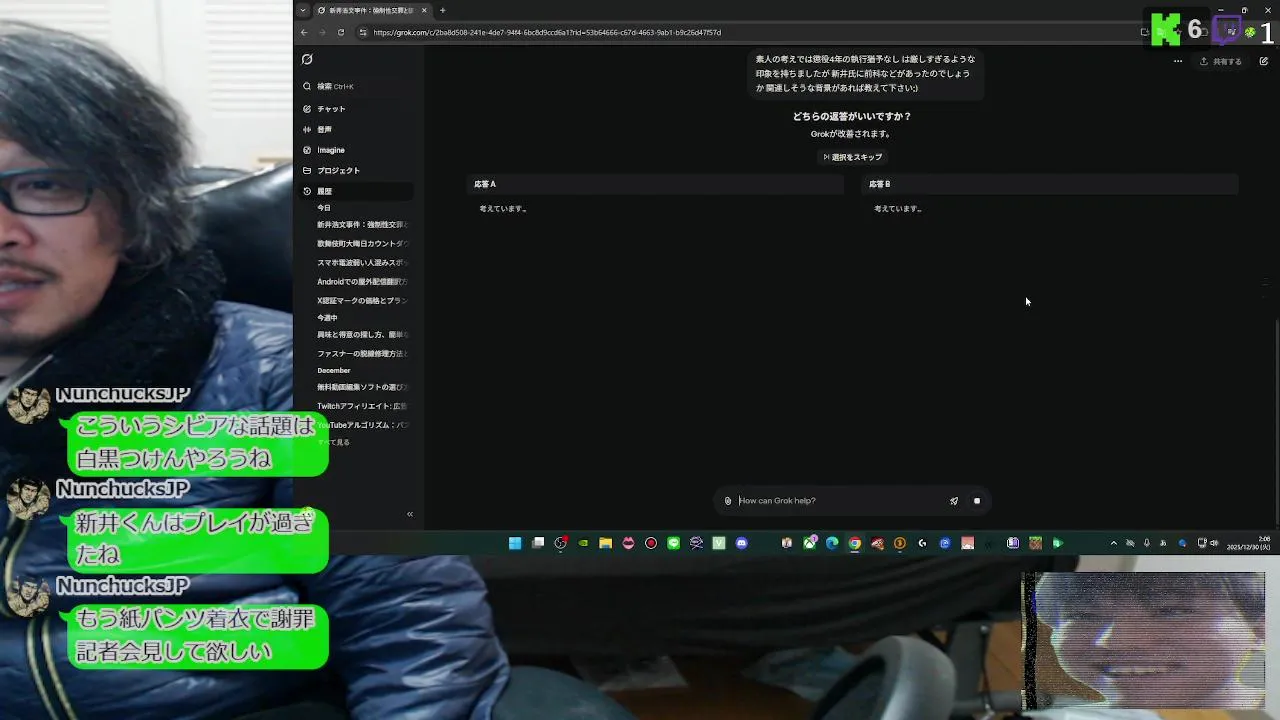Open the スマホ電波弱い人混み history entry
1280x720 pixels.
coord(362,263)
